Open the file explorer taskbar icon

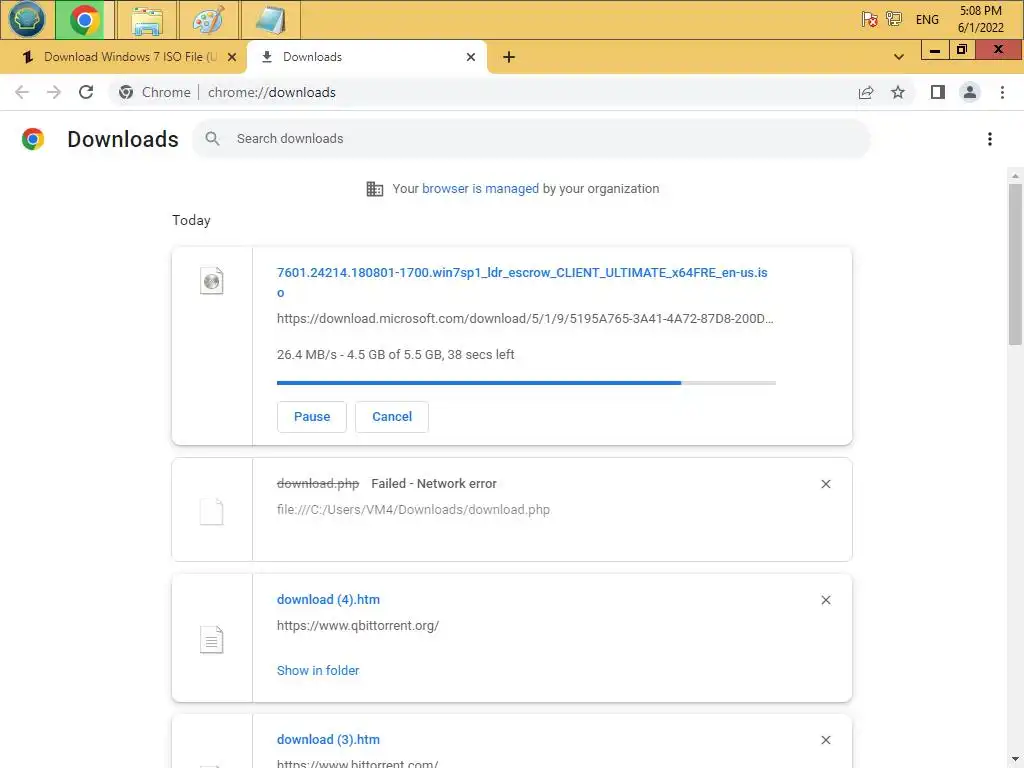click(147, 20)
